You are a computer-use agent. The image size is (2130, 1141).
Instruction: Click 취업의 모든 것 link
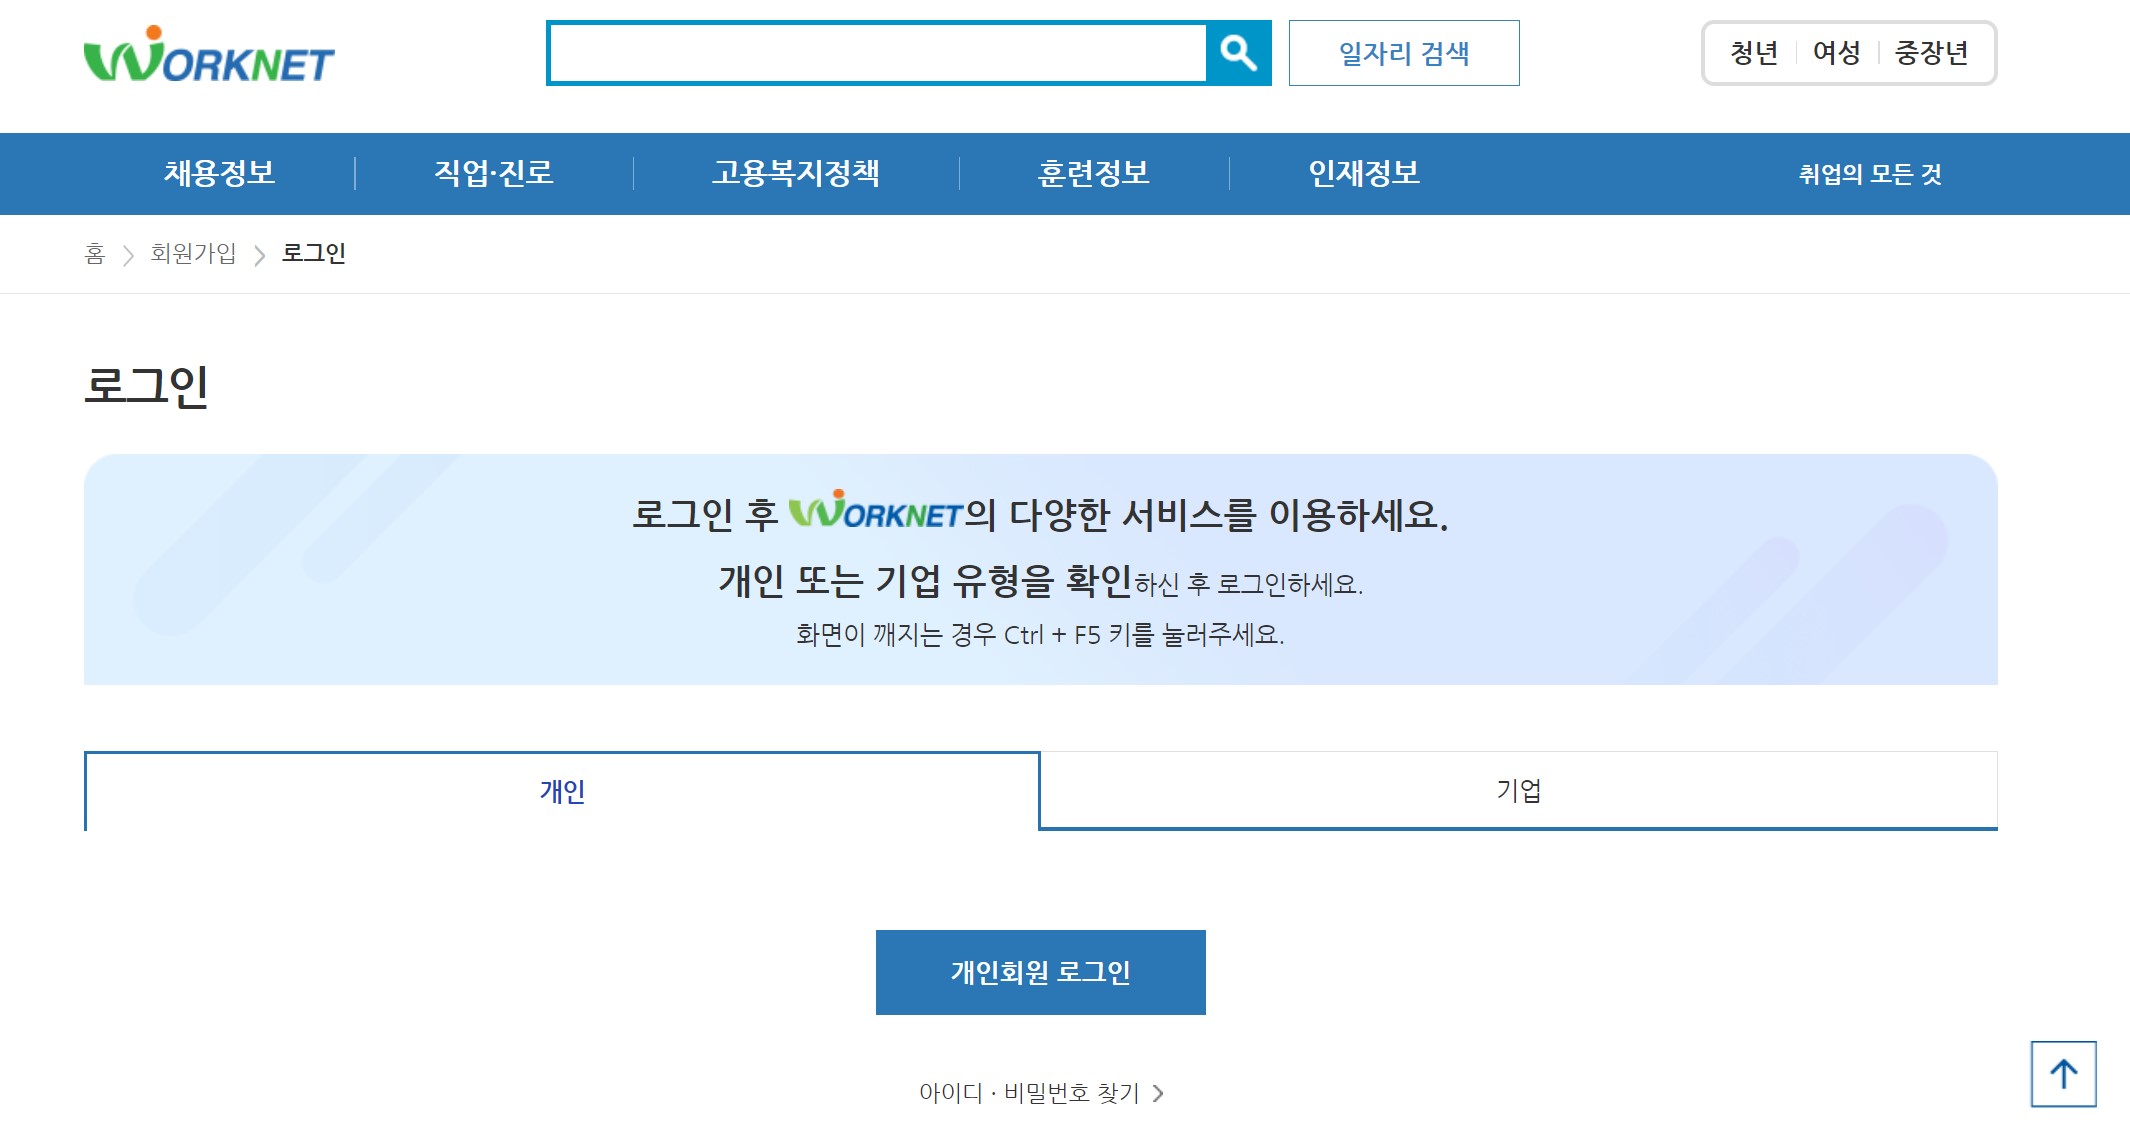pos(1869,174)
